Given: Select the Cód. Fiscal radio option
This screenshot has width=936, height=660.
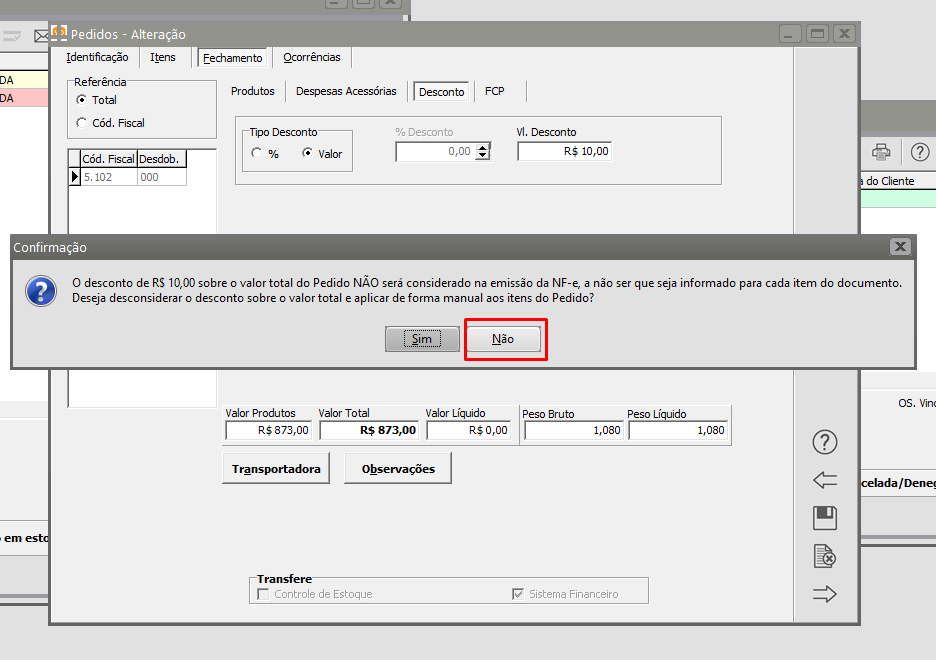Looking at the screenshot, I should pos(82,123).
